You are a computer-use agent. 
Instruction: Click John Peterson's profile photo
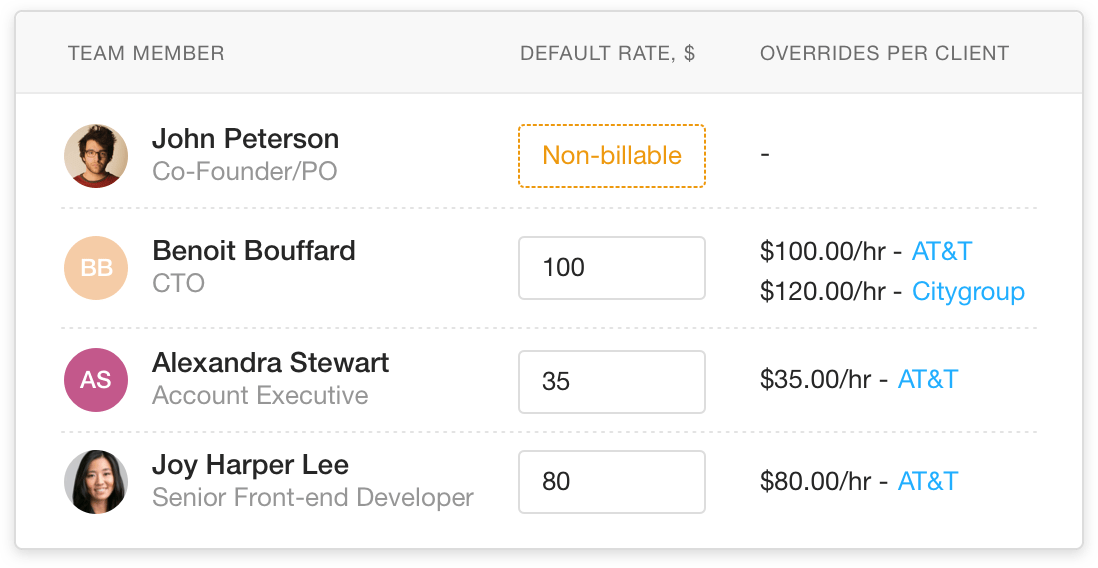pyautogui.click(x=96, y=156)
